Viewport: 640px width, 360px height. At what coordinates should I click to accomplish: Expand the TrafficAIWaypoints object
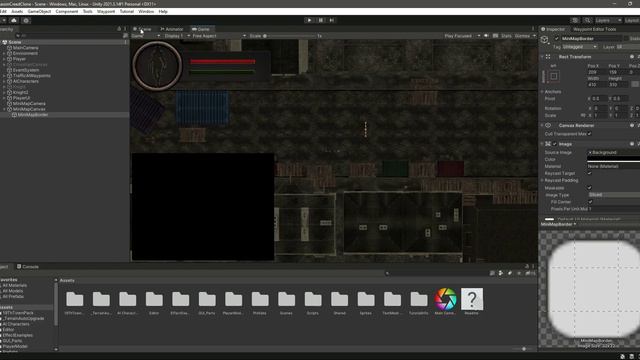(4, 76)
